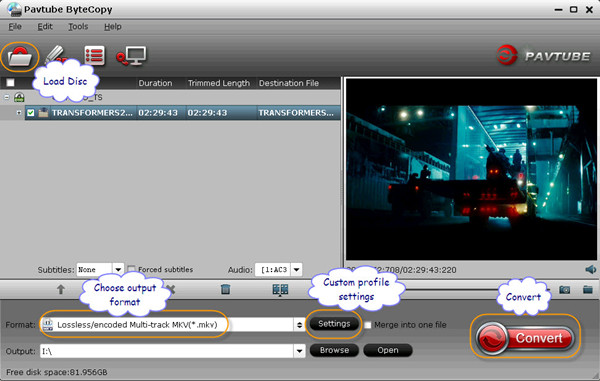Uncheck the TRANSFORMERS2 title checkbox
Viewport: 600px width, 381px height.
pos(31,113)
